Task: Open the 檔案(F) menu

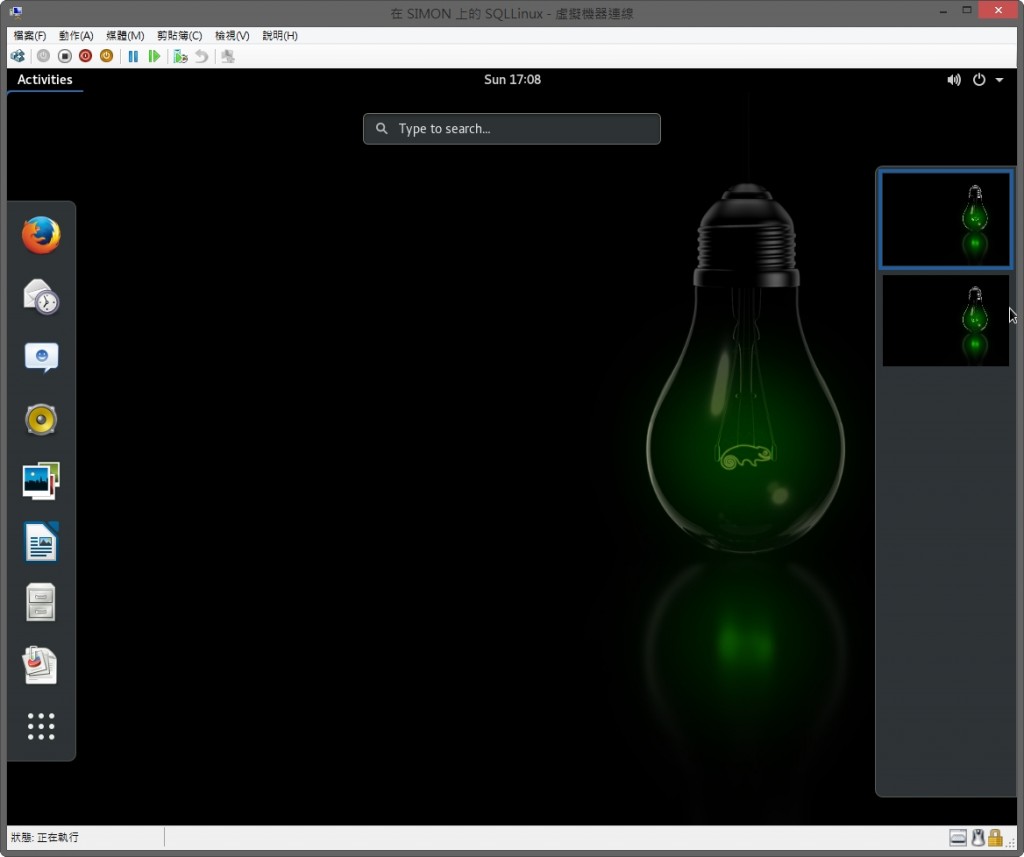Action: pos(29,35)
